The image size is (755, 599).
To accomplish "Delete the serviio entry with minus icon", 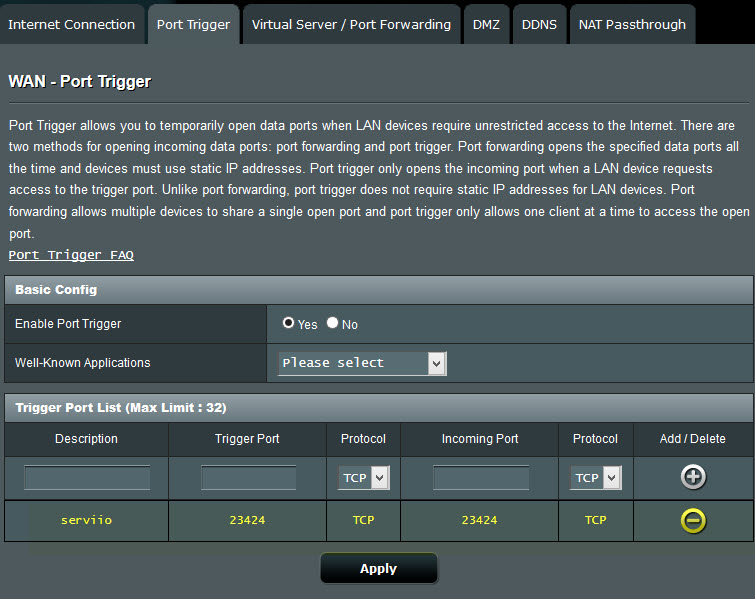I will tap(693, 520).
